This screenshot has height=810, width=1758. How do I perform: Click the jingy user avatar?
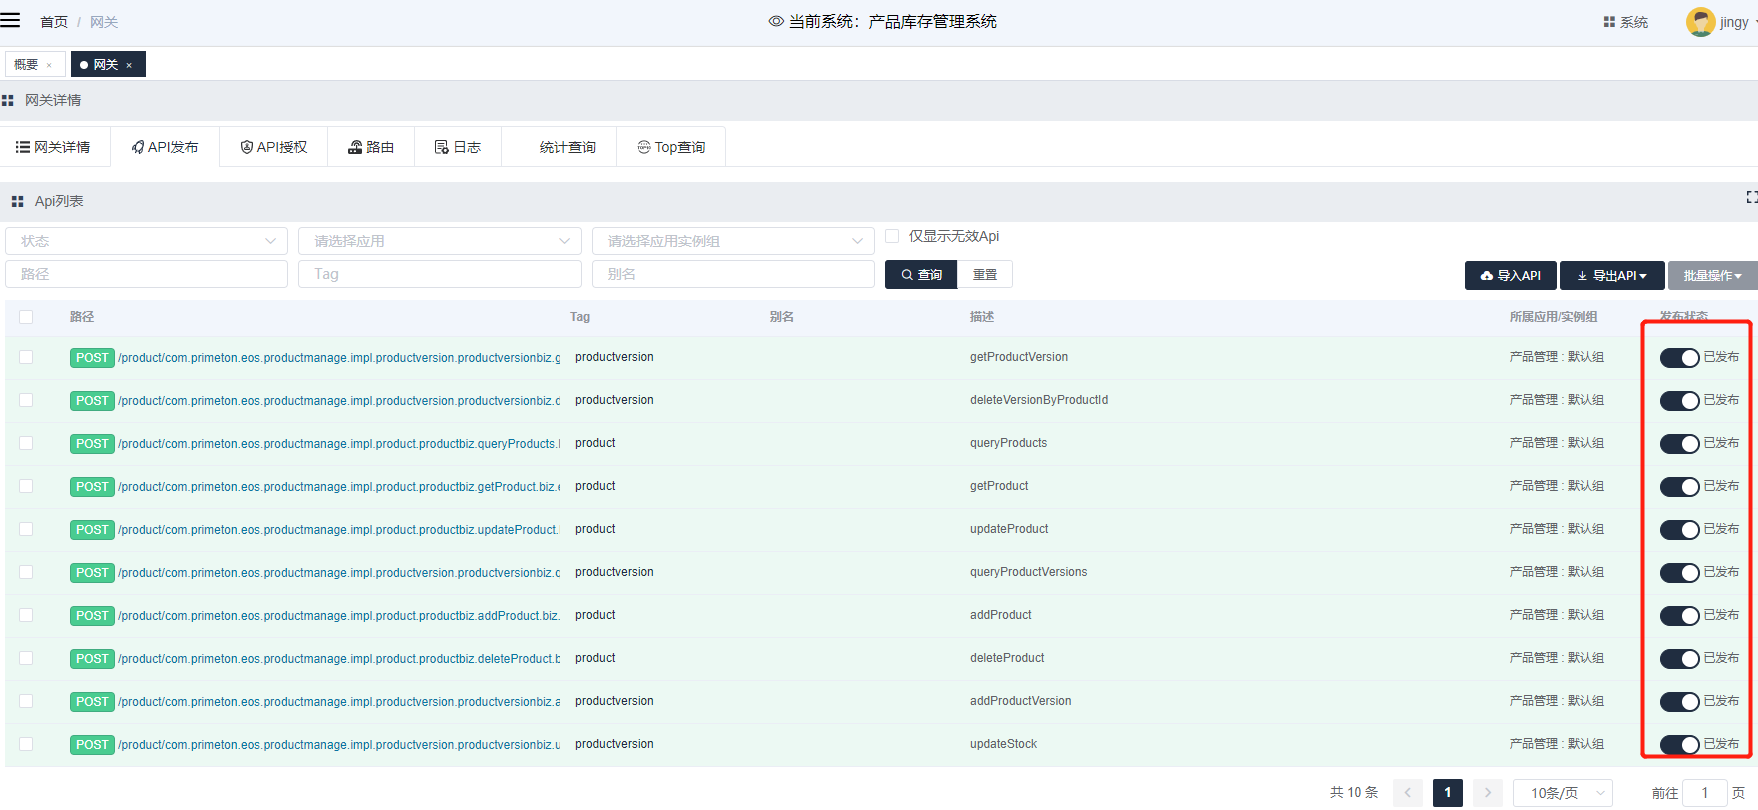[x=1700, y=22]
